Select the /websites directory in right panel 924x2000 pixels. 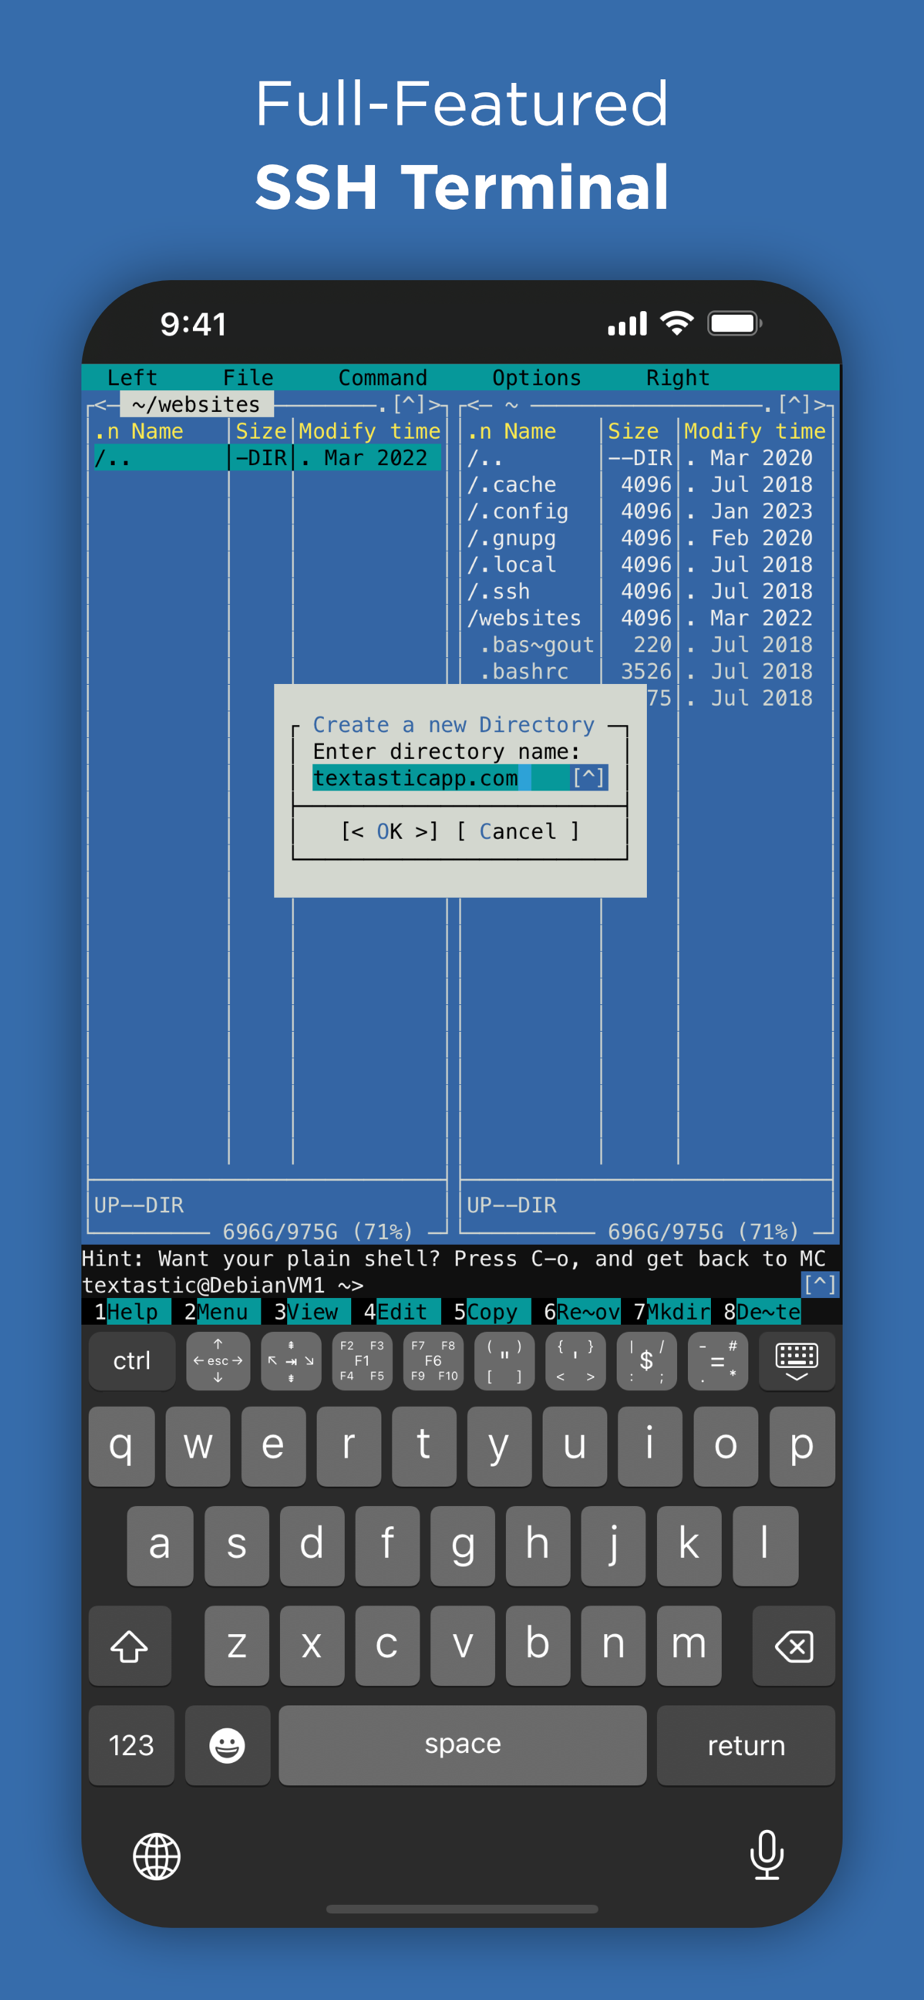646,618
